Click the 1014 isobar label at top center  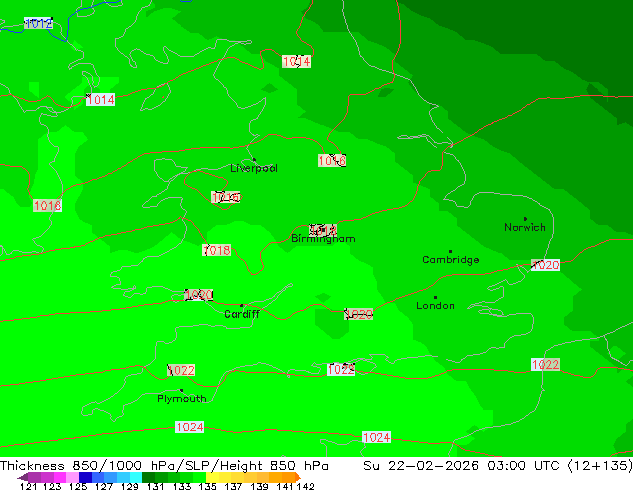pyautogui.click(x=296, y=61)
